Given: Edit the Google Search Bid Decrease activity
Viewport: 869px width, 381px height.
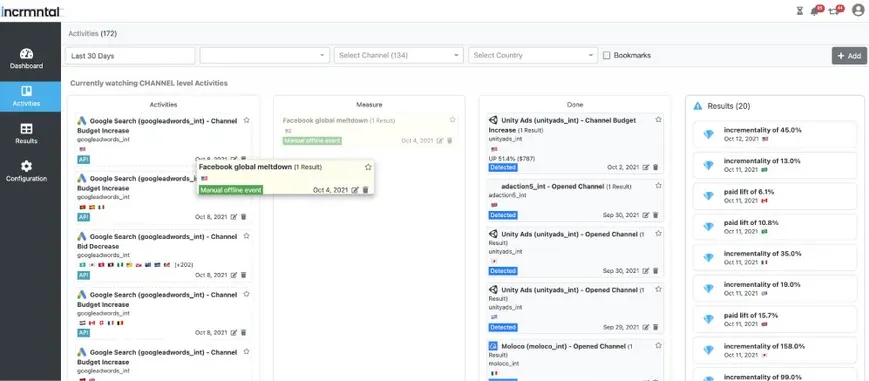Looking at the screenshot, I should pyautogui.click(x=234, y=275).
